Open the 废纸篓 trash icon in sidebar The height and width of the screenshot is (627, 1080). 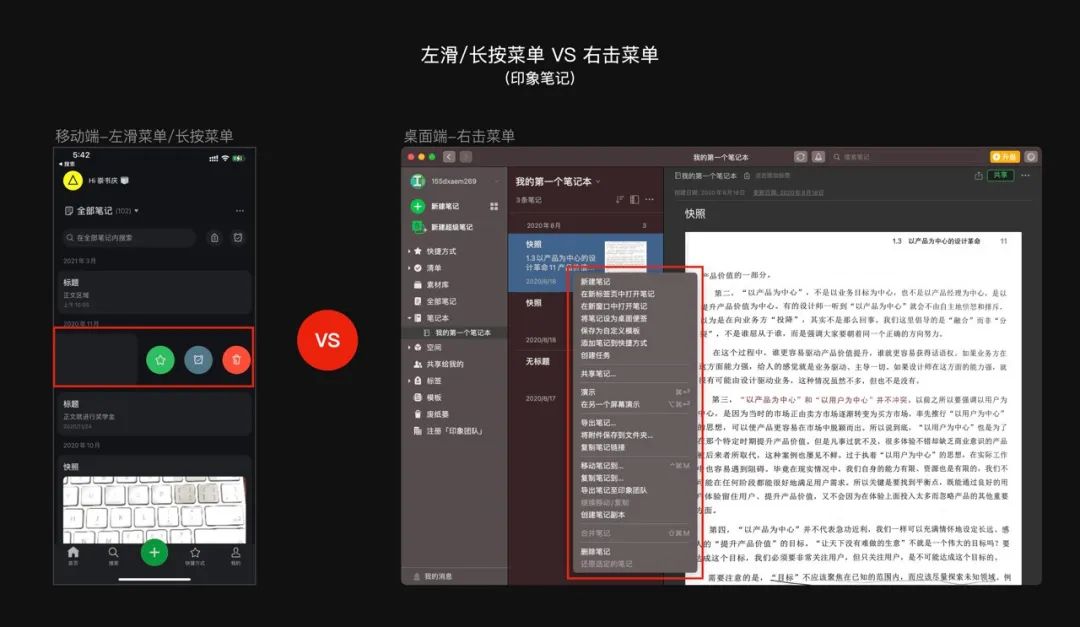click(416, 412)
